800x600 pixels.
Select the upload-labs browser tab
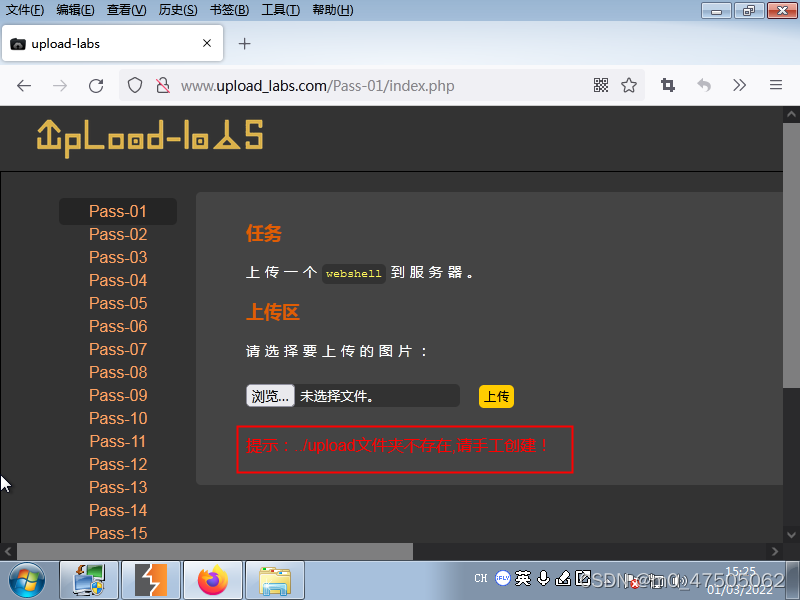[x=110, y=43]
